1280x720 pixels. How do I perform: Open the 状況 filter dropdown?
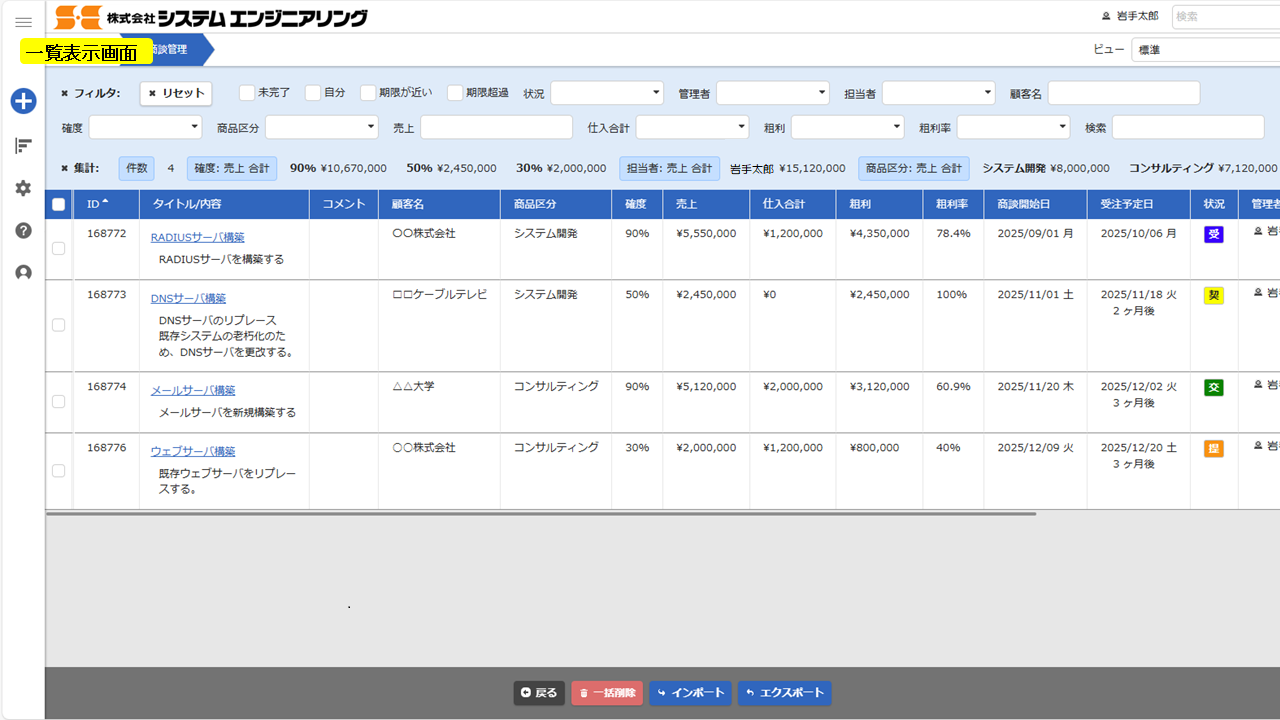coord(606,93)
